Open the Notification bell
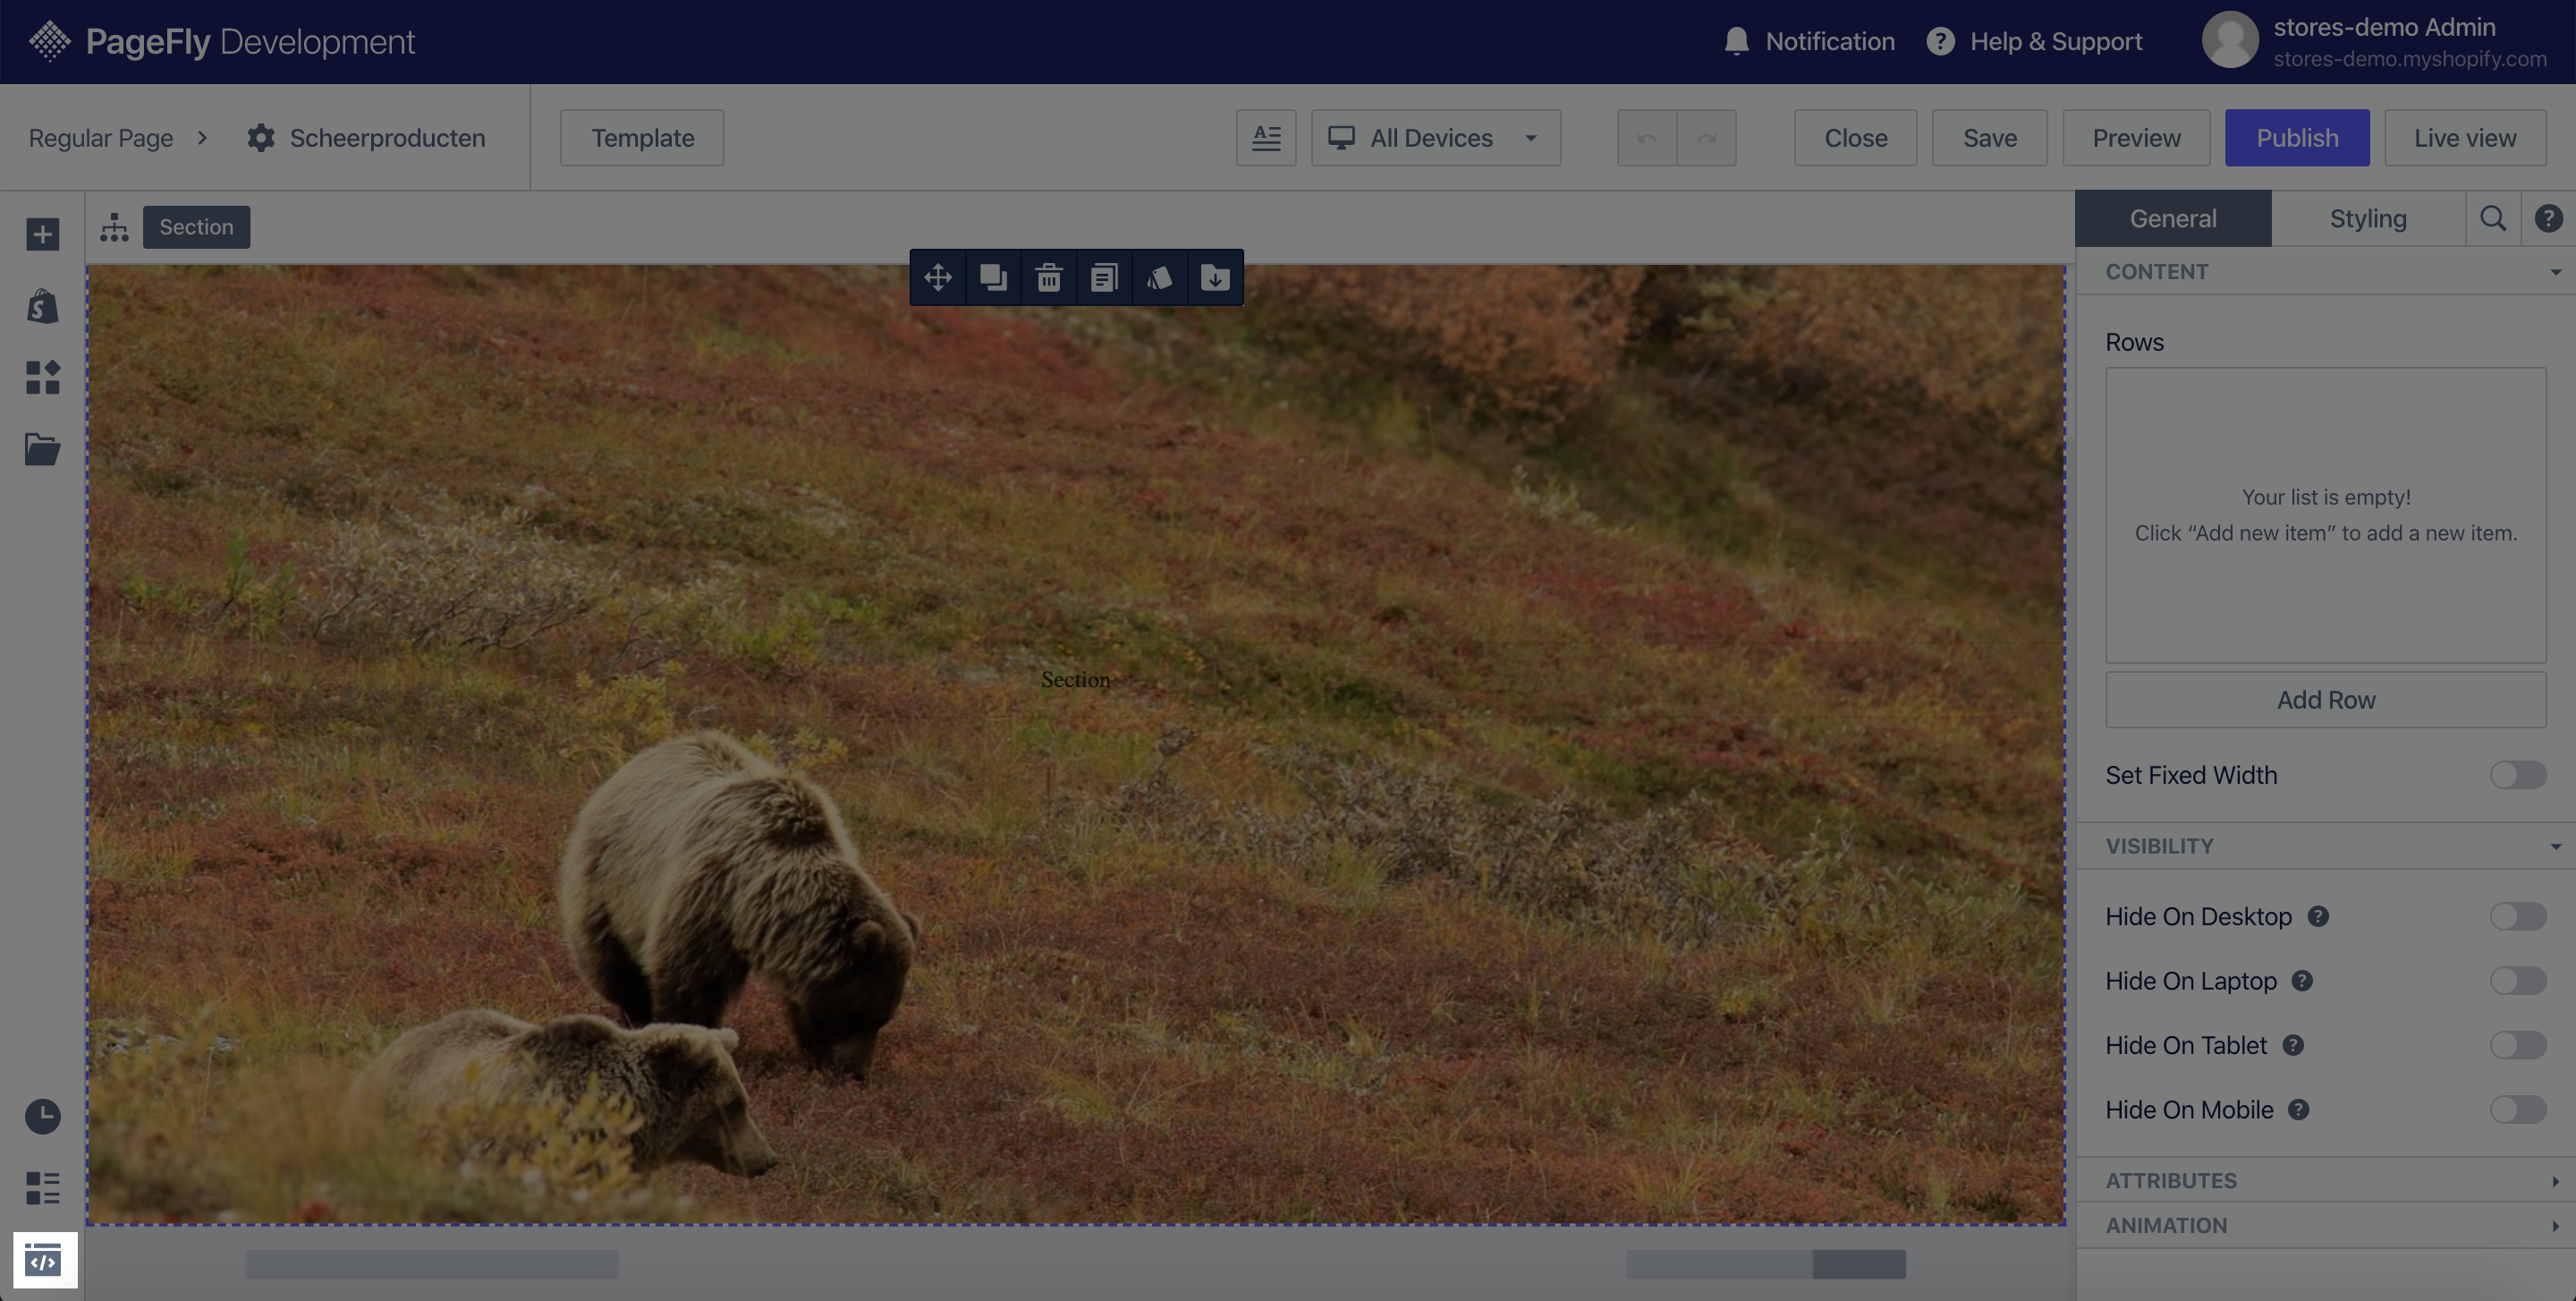 click(x=1736, y=41)
